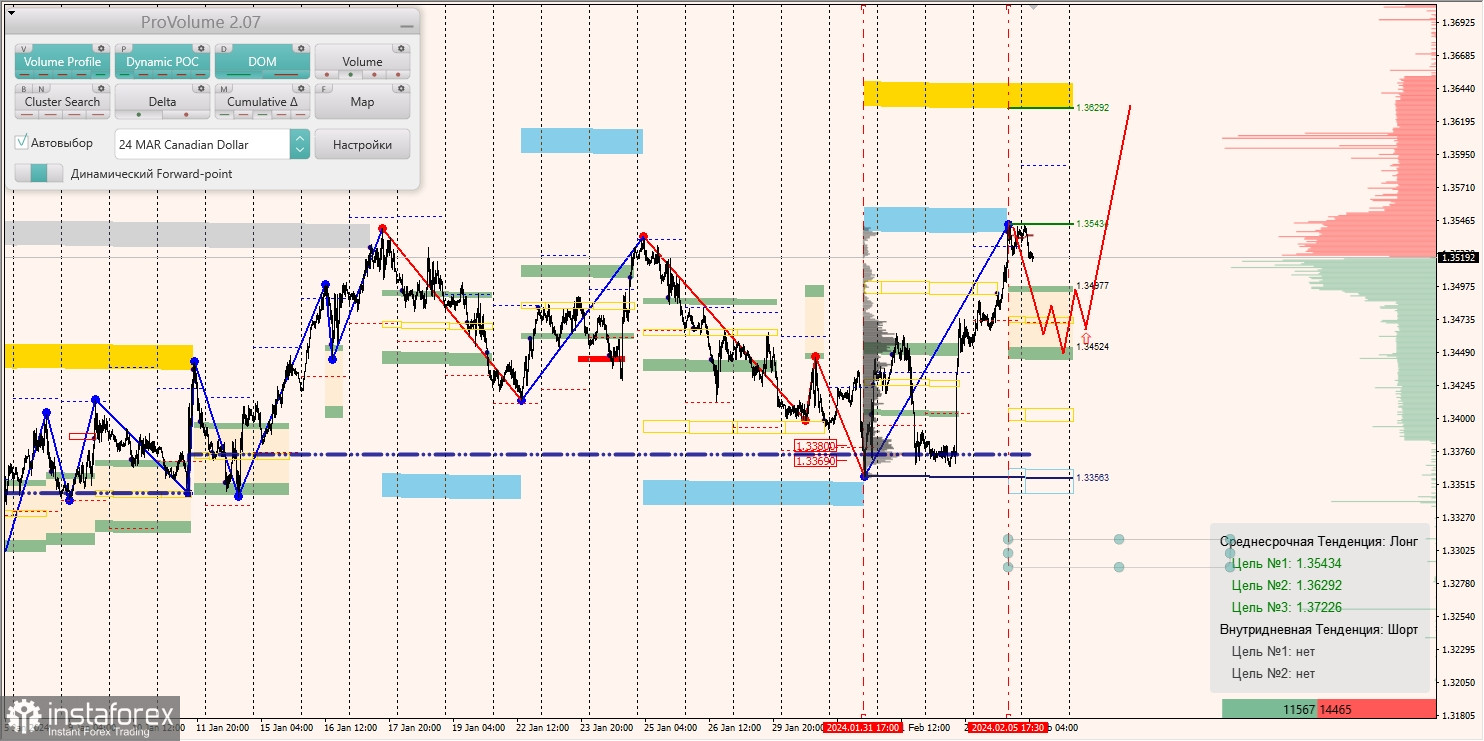Viewport: 1484px width, 741px height.
Task: Toggle the Delta indicator
Action: coord(162,101)
